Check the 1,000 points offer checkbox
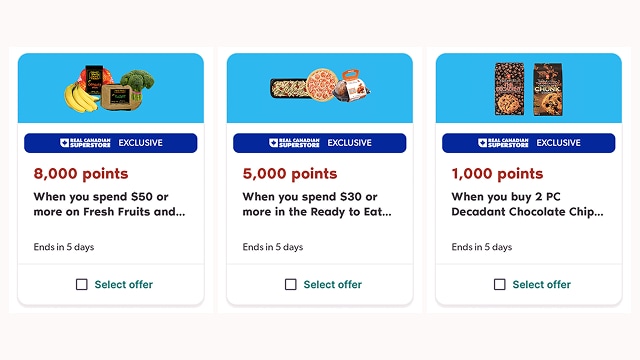The width and height of the screenshot is (640, 360). click(x=500, y=284)
